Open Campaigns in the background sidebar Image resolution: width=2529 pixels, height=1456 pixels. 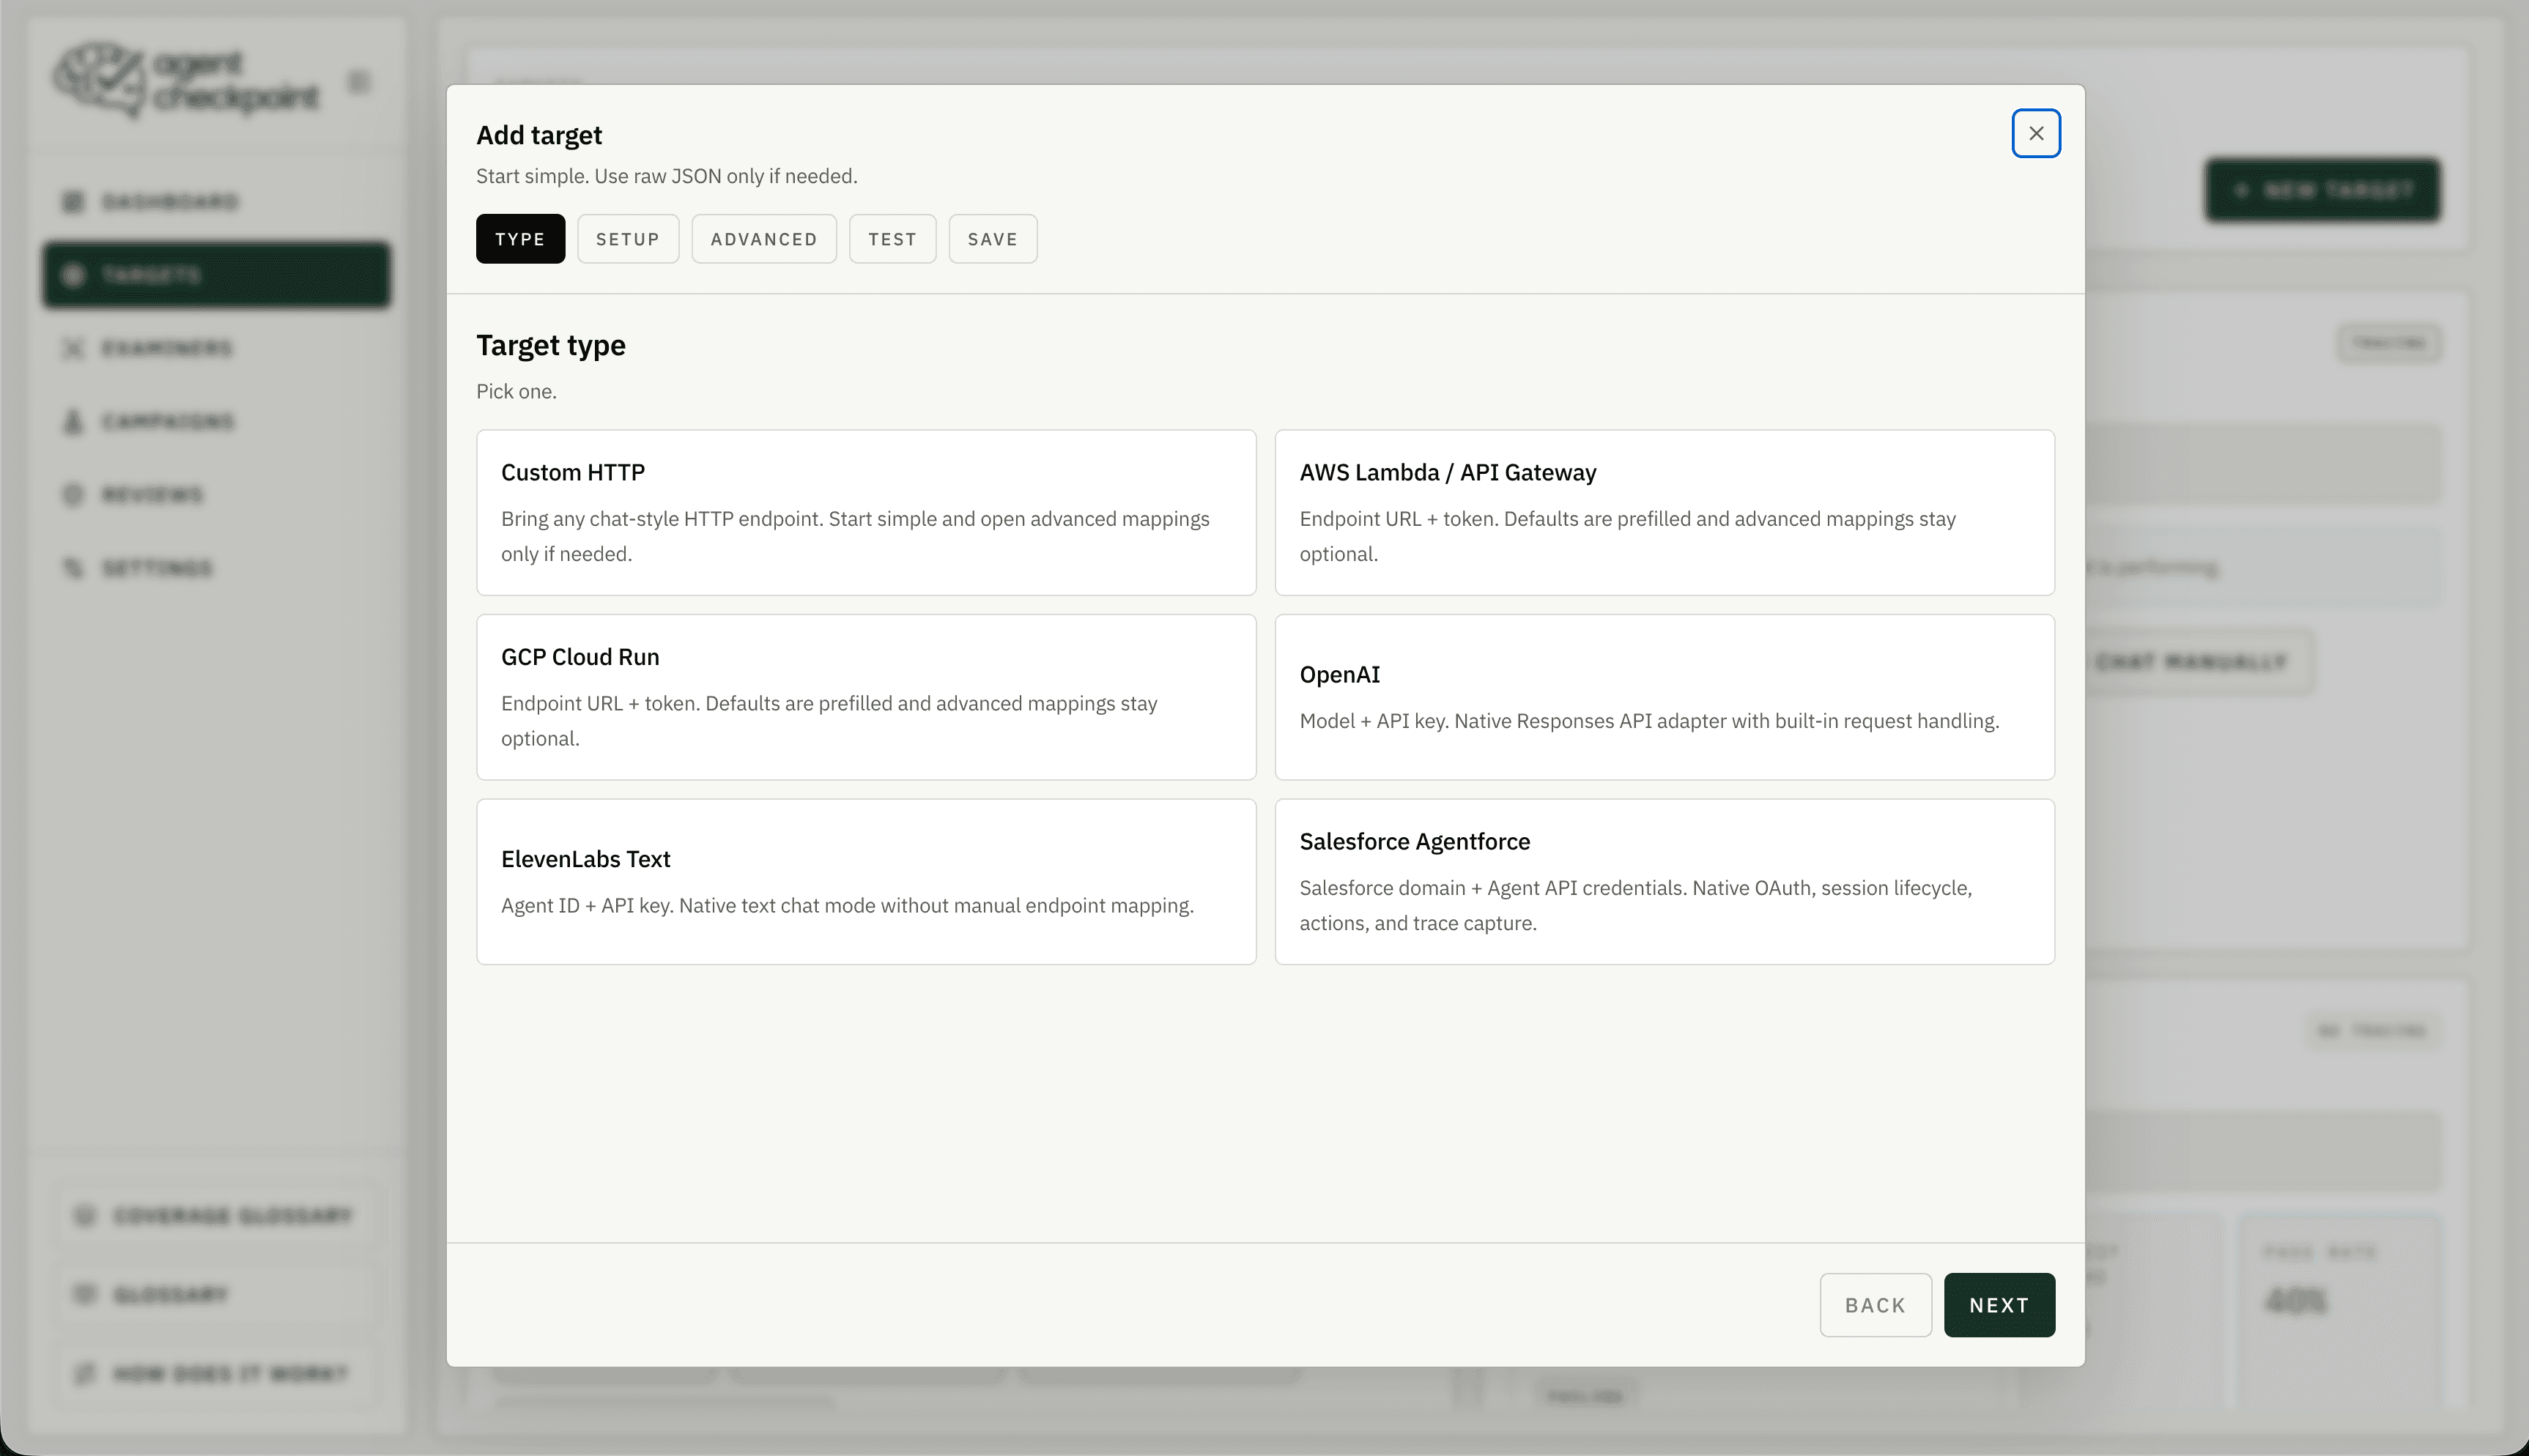click(x=216, y=421)
